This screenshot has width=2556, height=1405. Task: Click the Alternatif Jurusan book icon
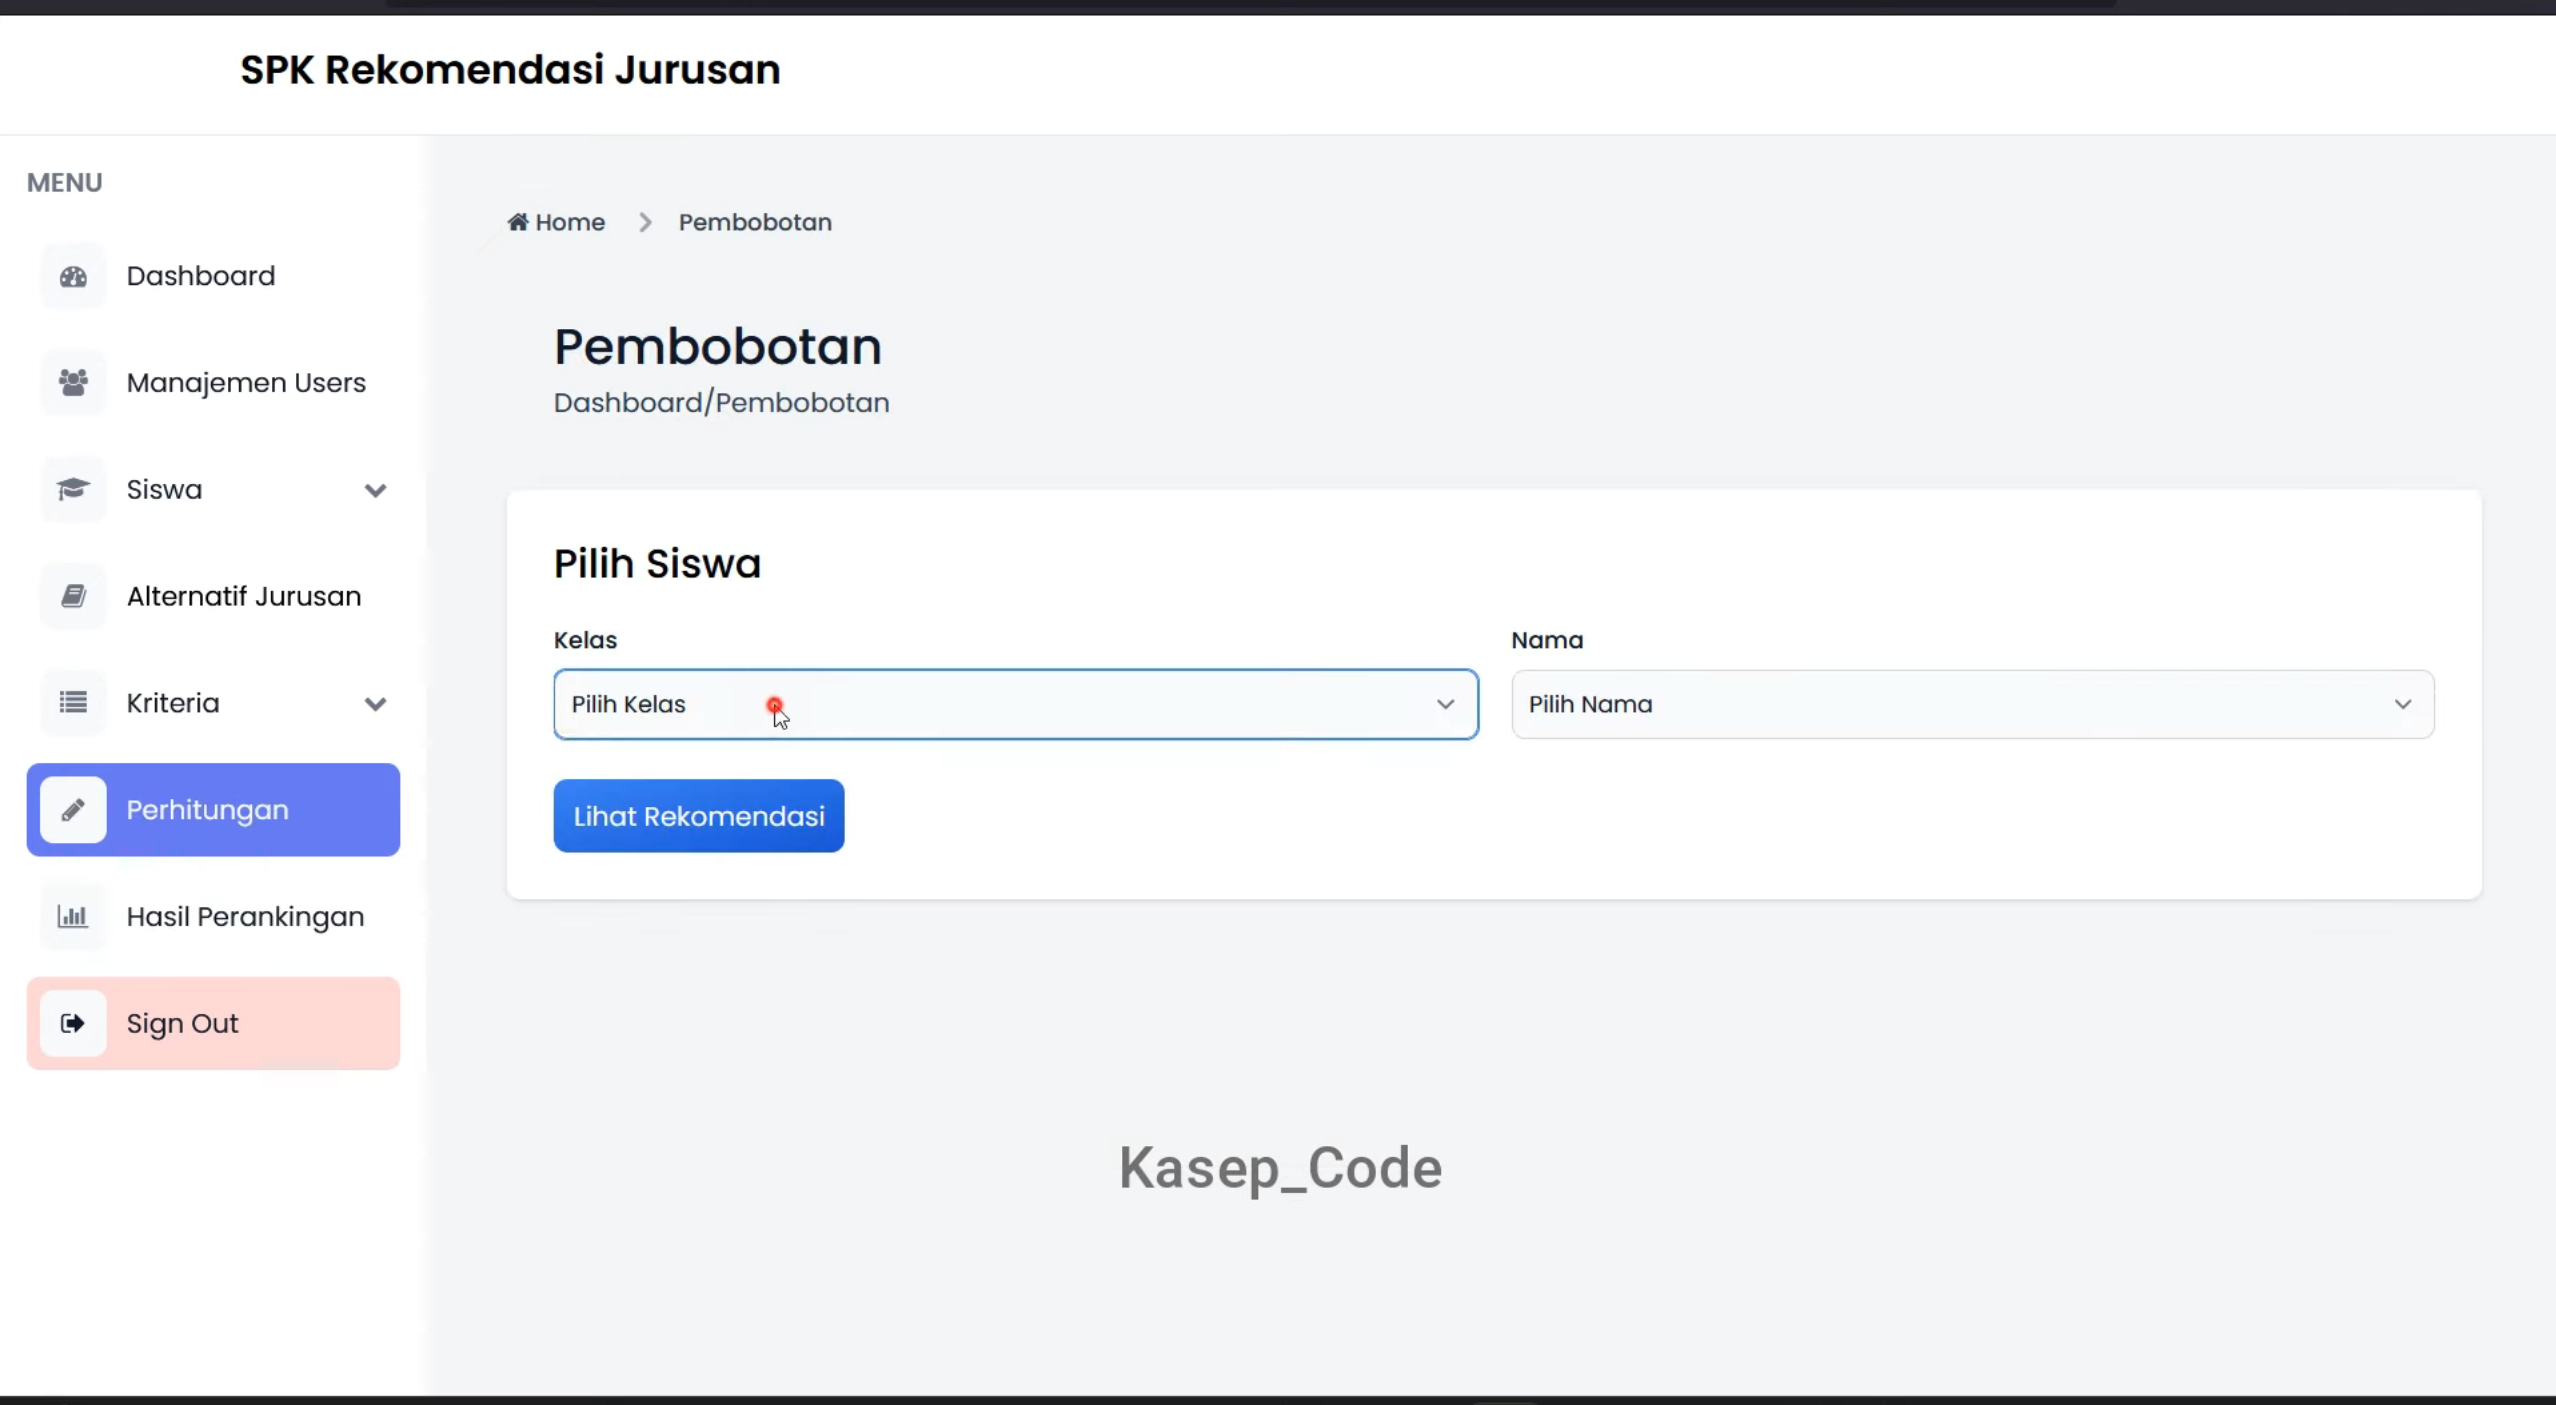pyautogui.click(x=73, y=596)
